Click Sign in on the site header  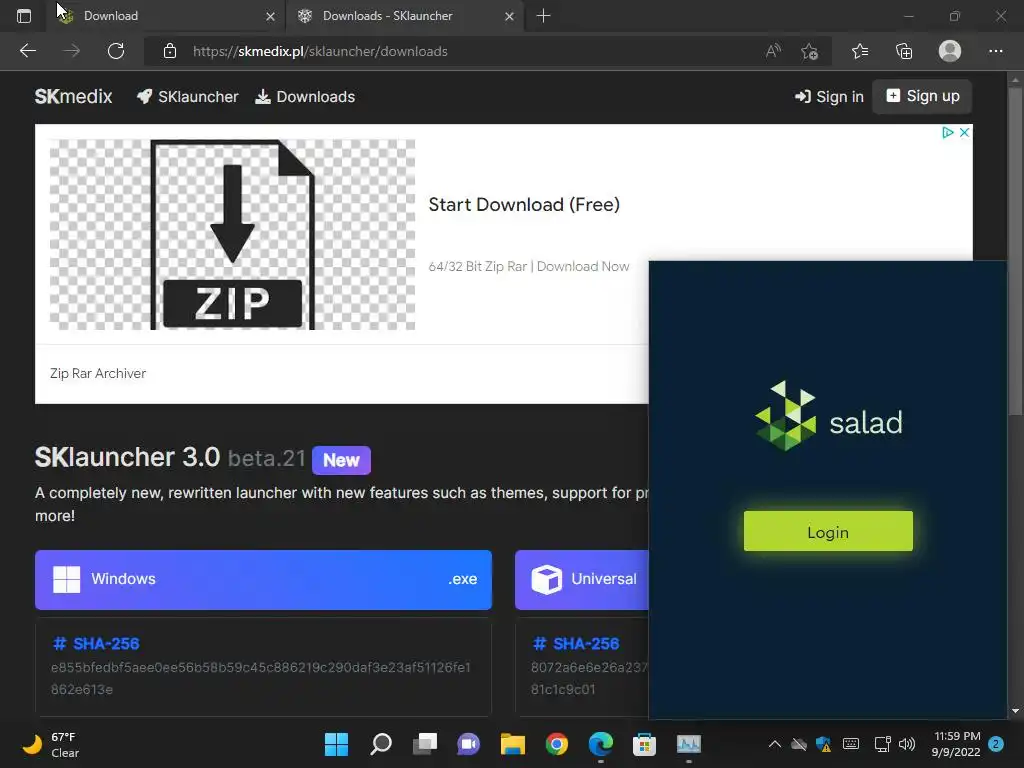(x=829, y=97)
